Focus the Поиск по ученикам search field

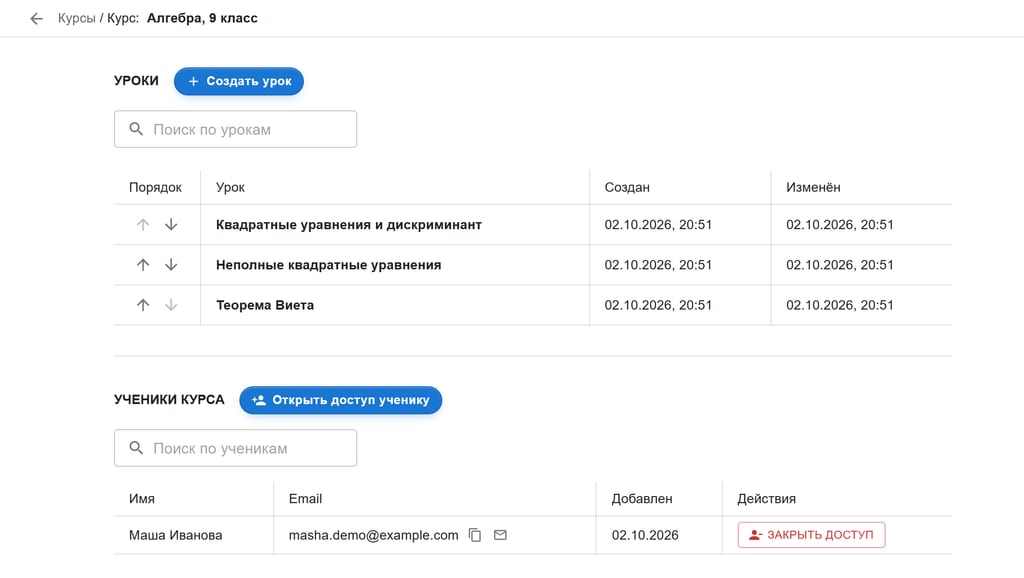[235, 448]
